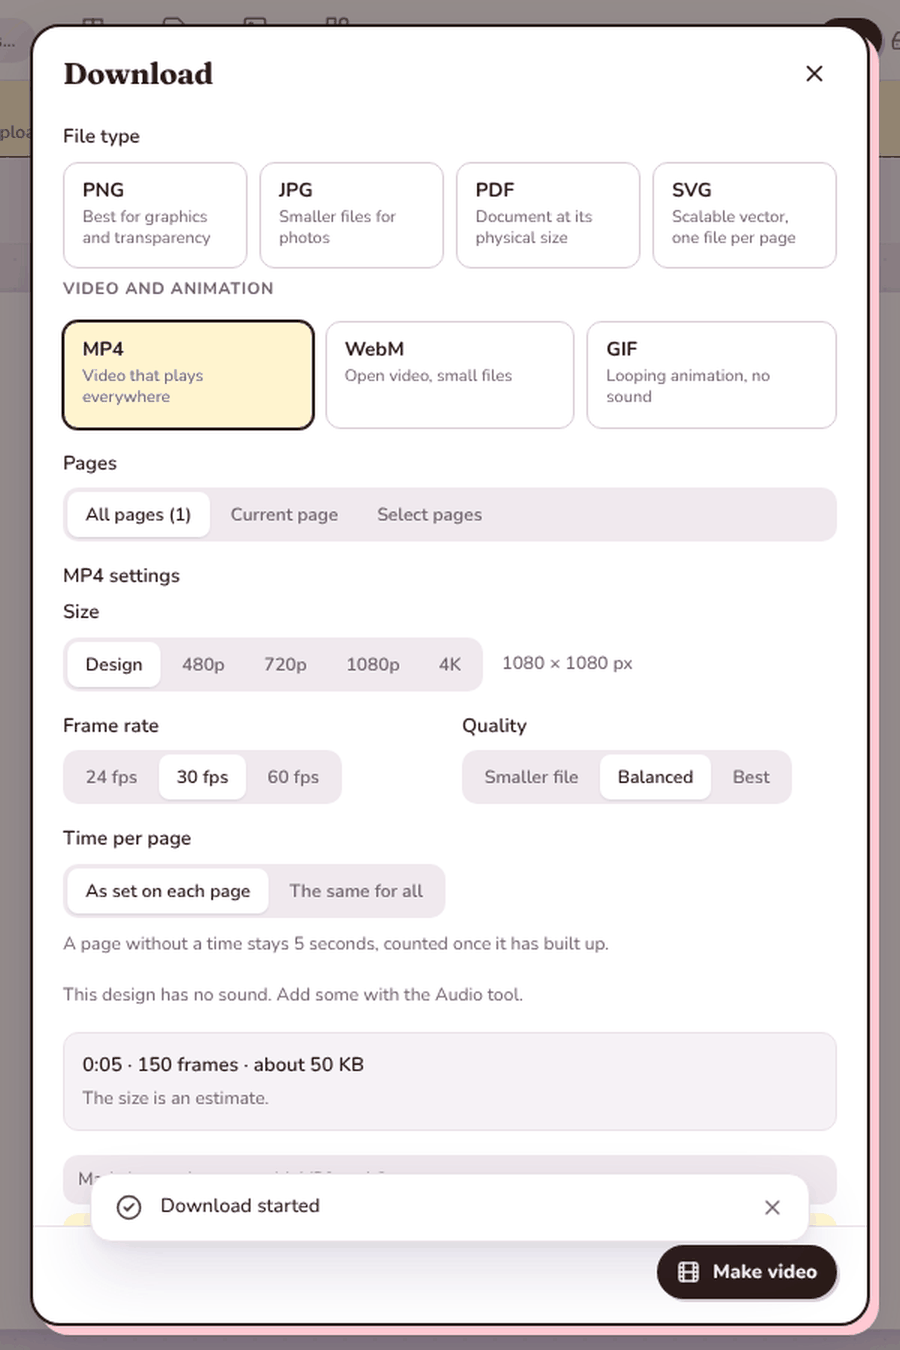This screenshot has height=1350, width=900.
Task: Switch to Current page option
Action: point(284,515)
